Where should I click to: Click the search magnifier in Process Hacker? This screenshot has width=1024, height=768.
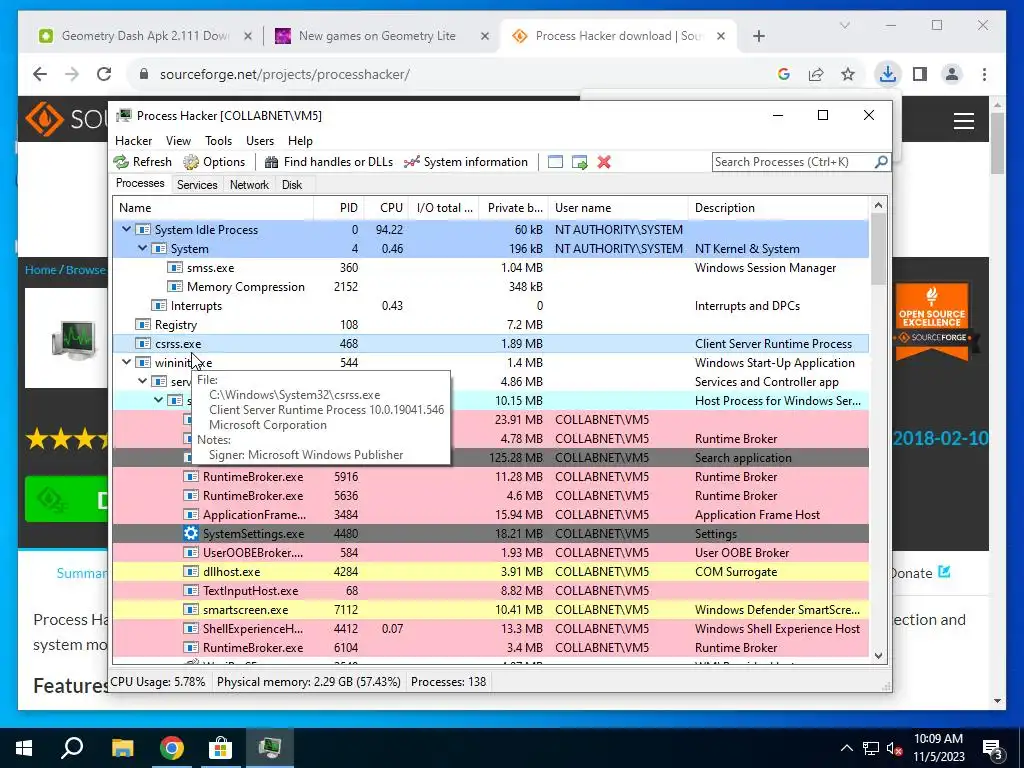point(880,161)
